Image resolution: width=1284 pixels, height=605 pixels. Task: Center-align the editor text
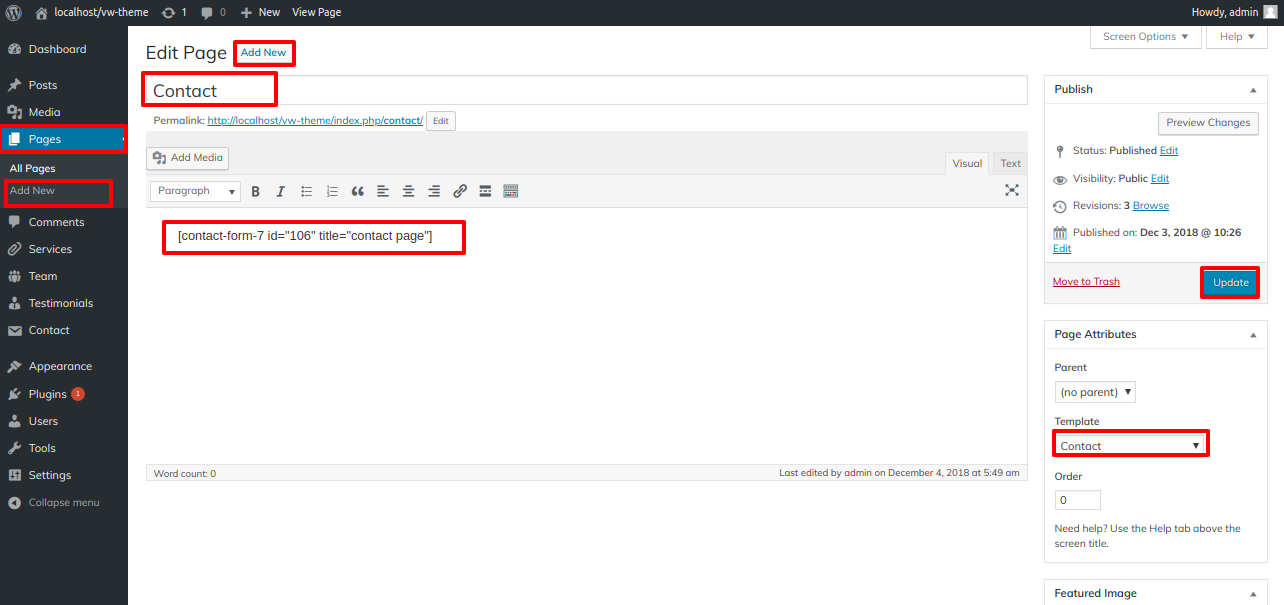pyautogui.click(x=408, y=191)
